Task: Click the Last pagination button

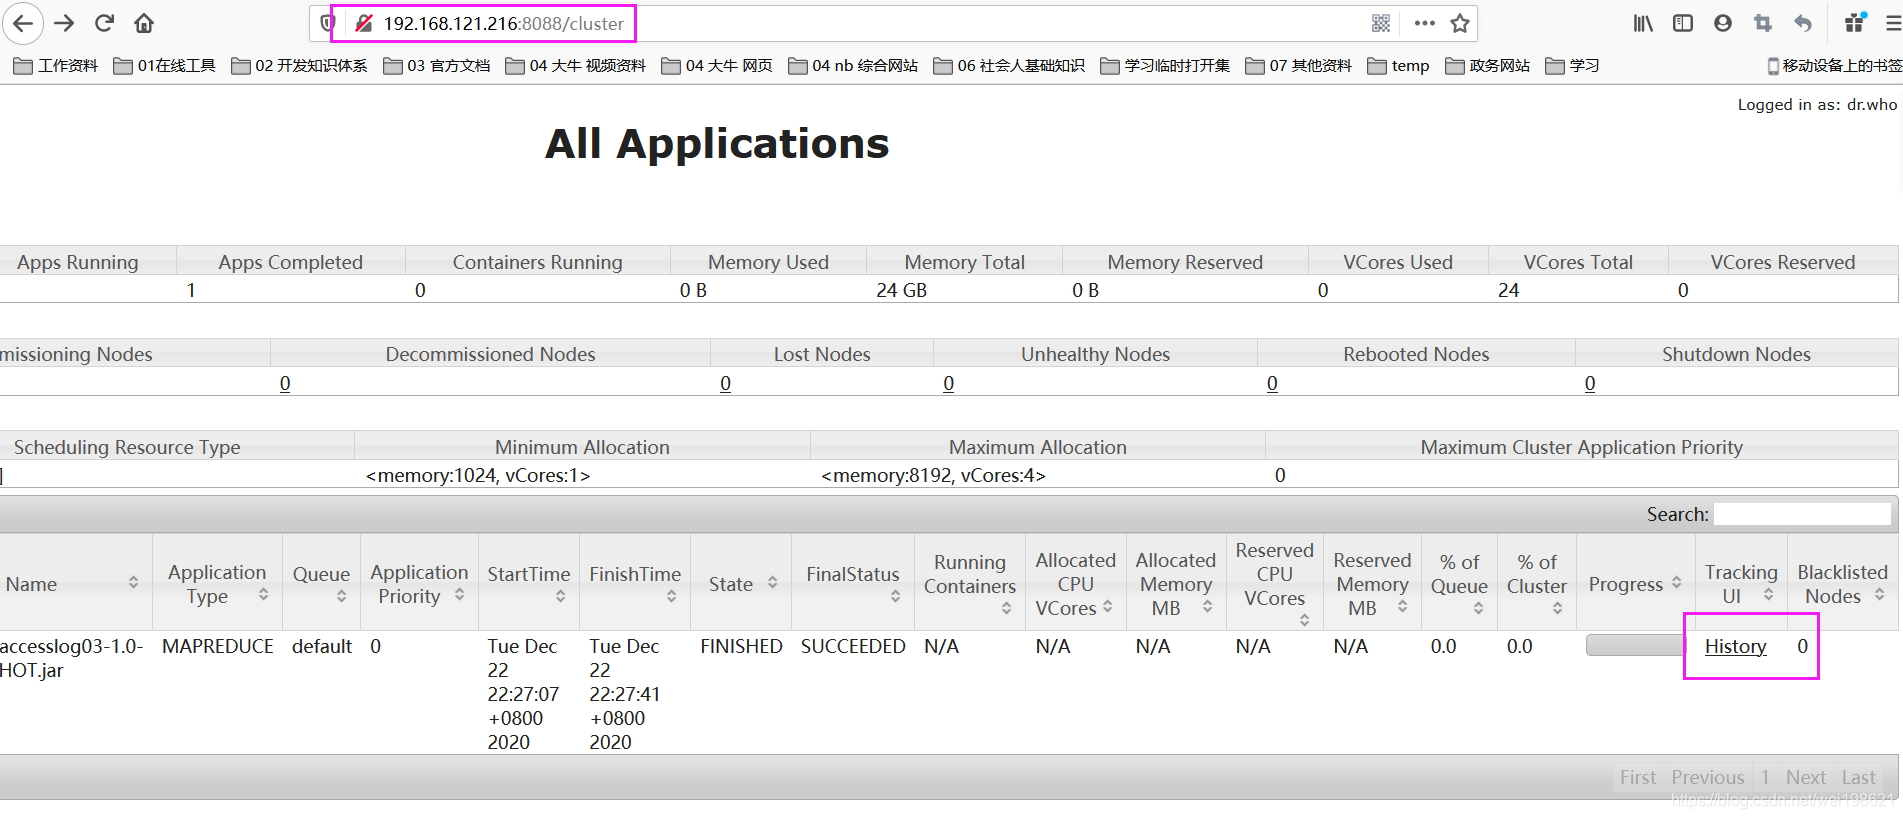Action: pos(1859,777)
